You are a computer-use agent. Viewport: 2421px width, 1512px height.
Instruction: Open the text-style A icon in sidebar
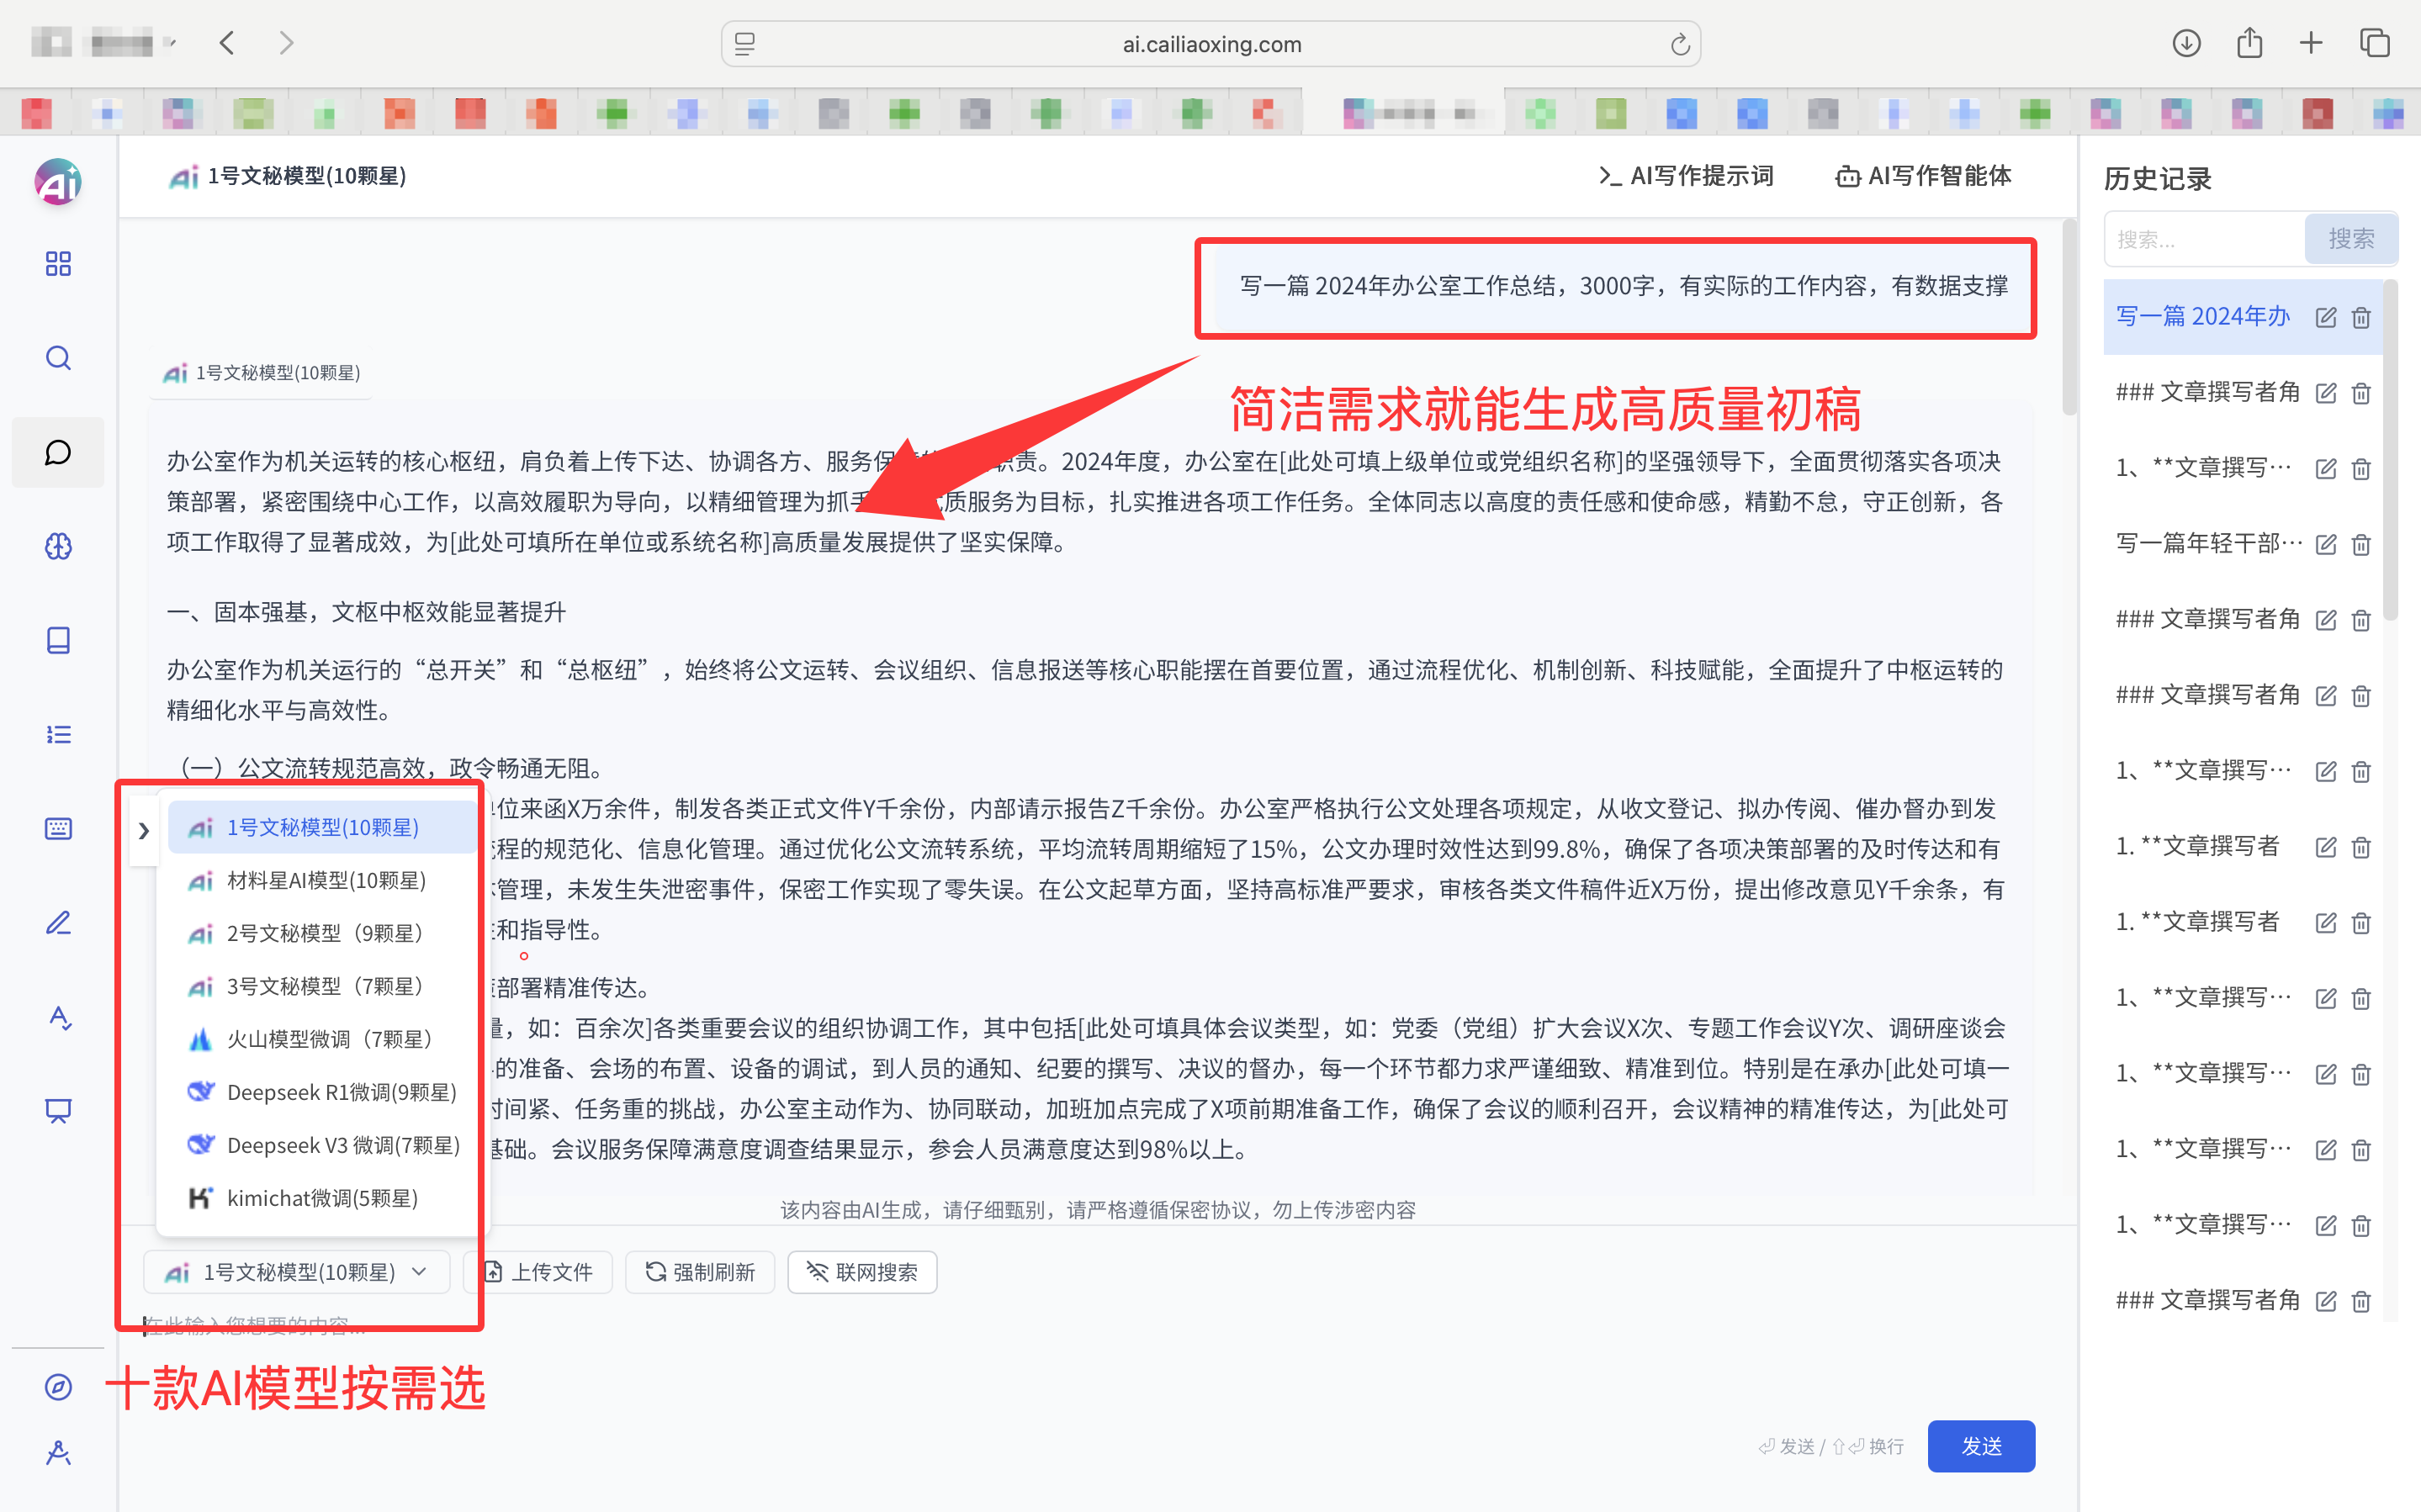(x=58, y=1017)
